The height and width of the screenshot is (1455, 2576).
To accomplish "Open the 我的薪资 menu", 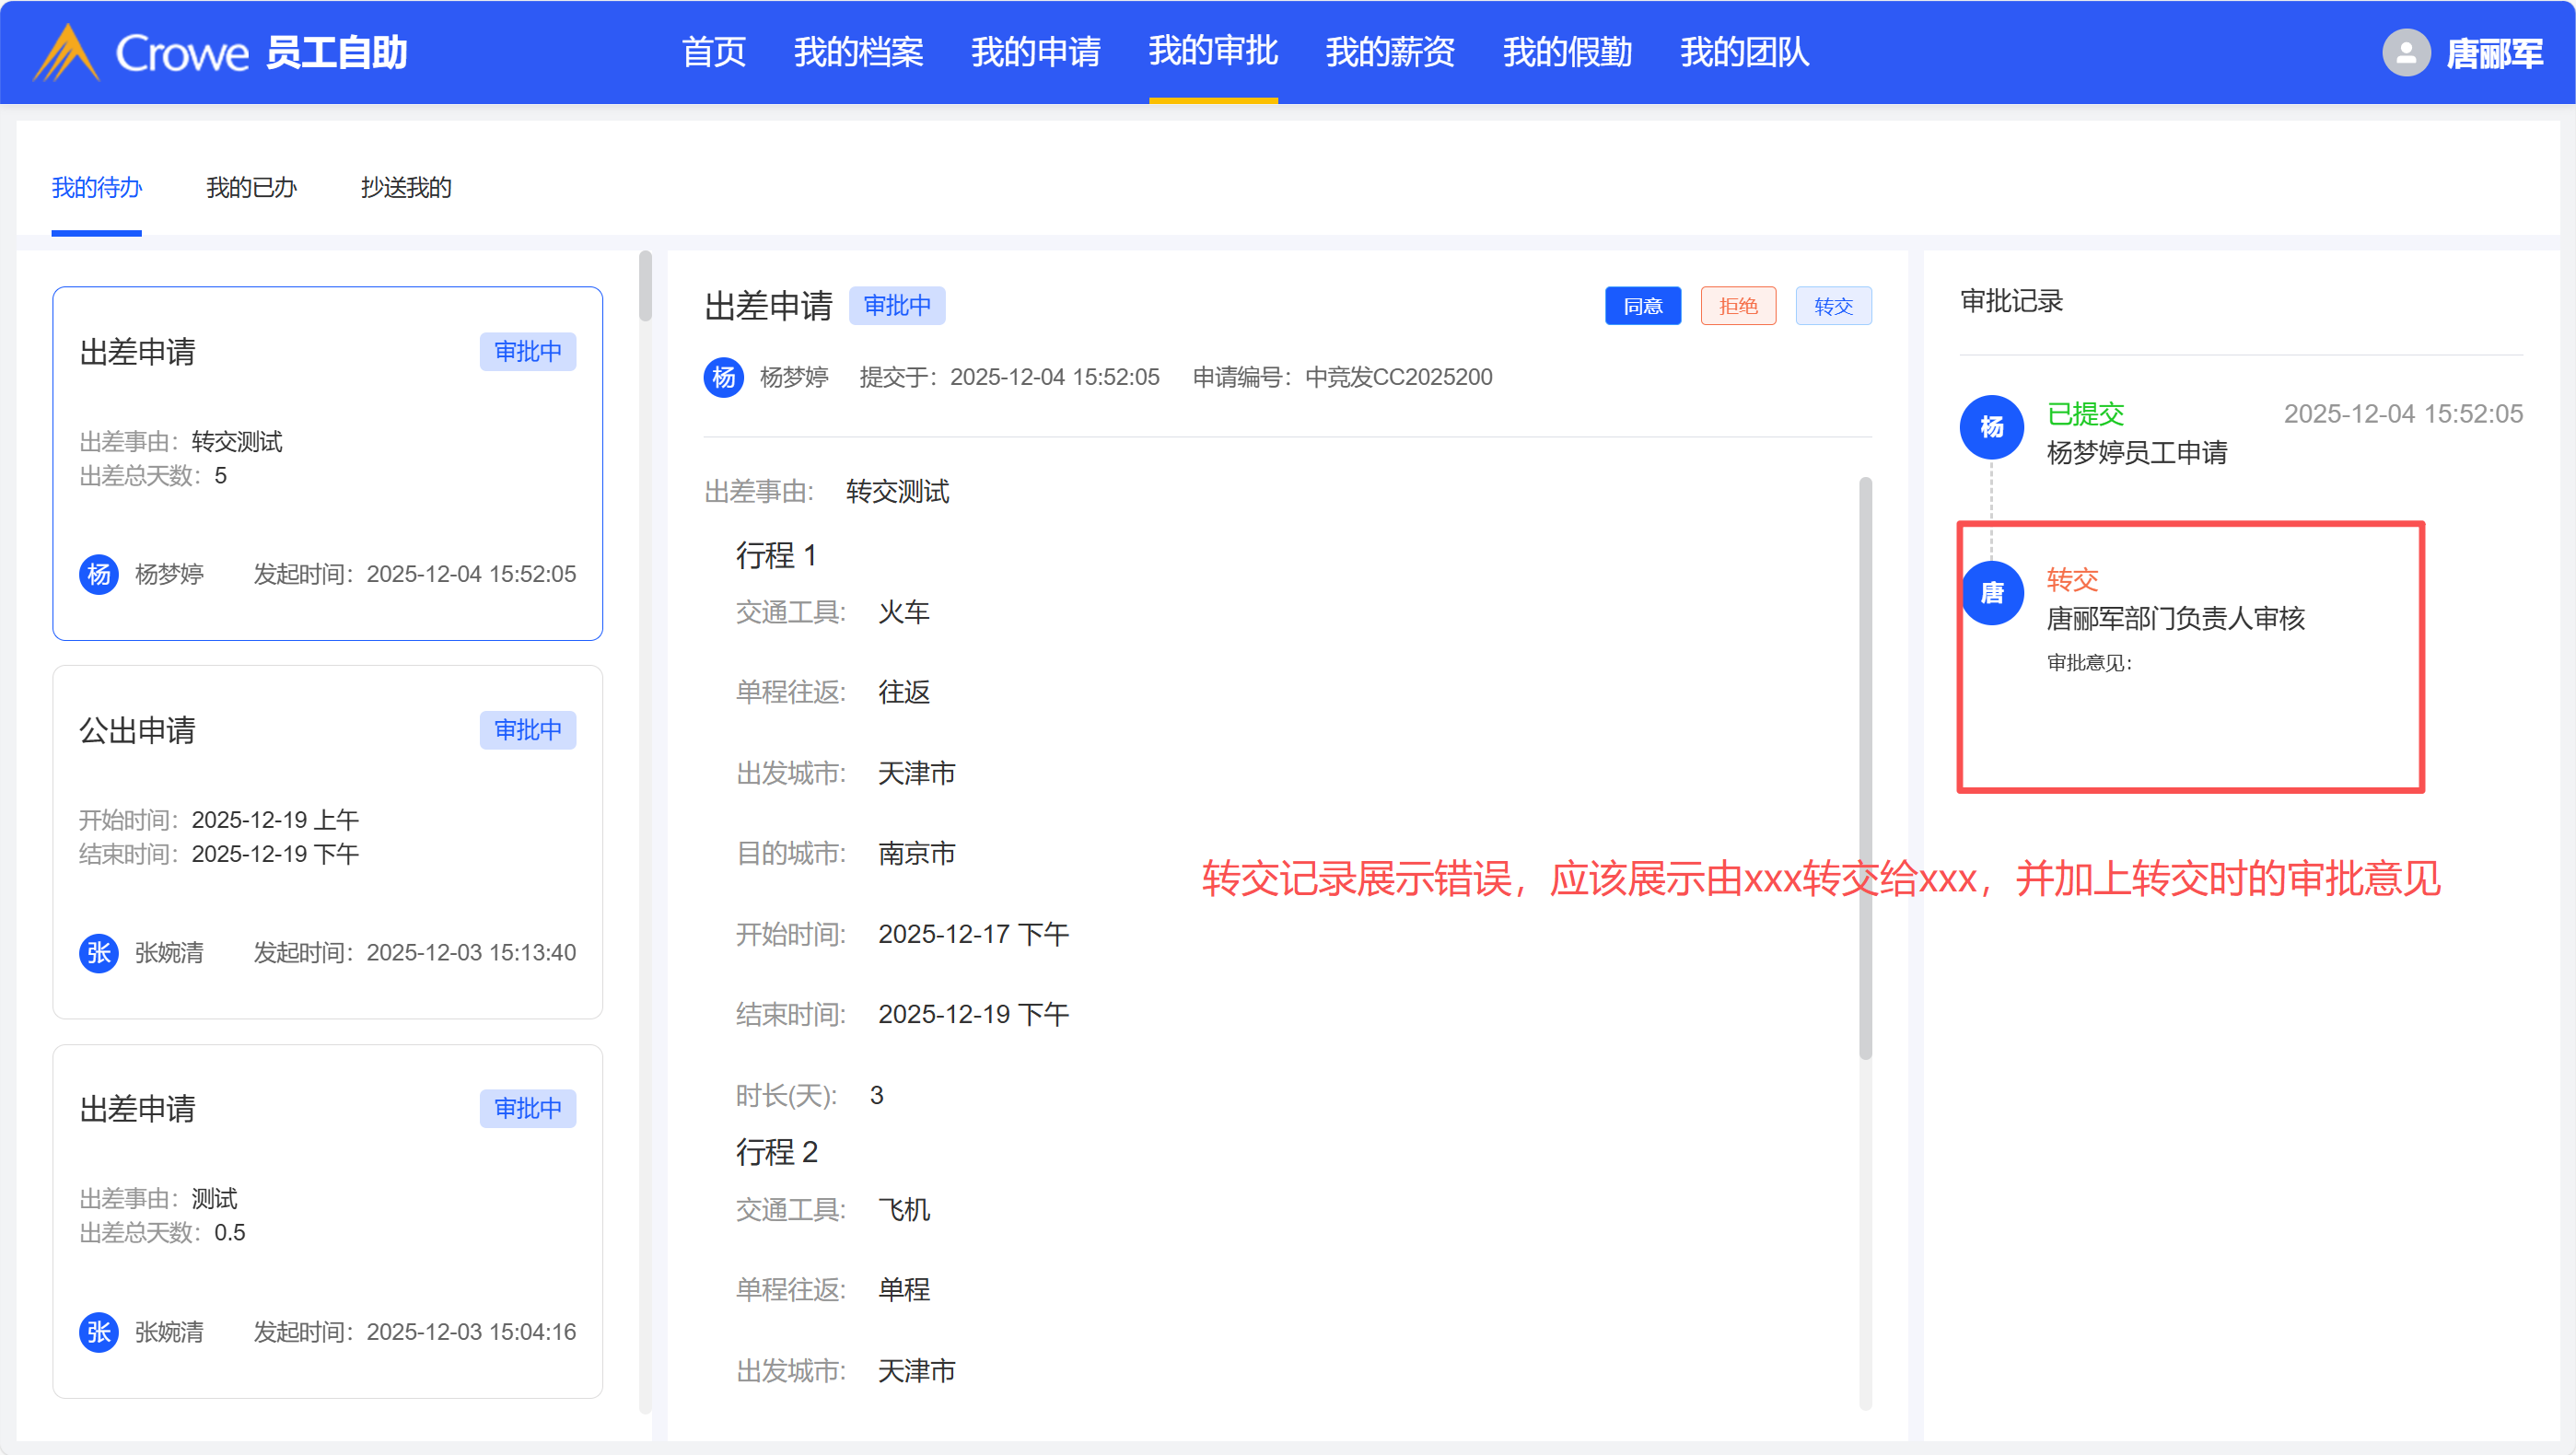I will (1389, 52).
